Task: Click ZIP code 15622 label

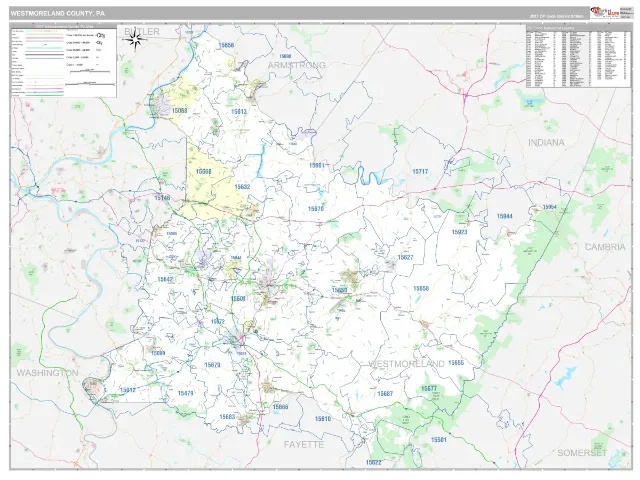Action: click(373, 462)
